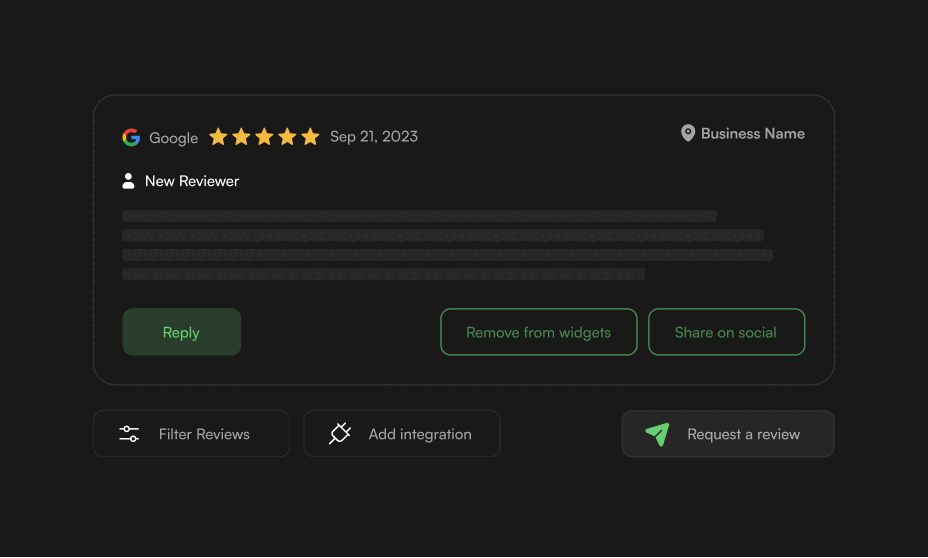
Task: Select the first rating star
Action: click(x=218, y=136)
